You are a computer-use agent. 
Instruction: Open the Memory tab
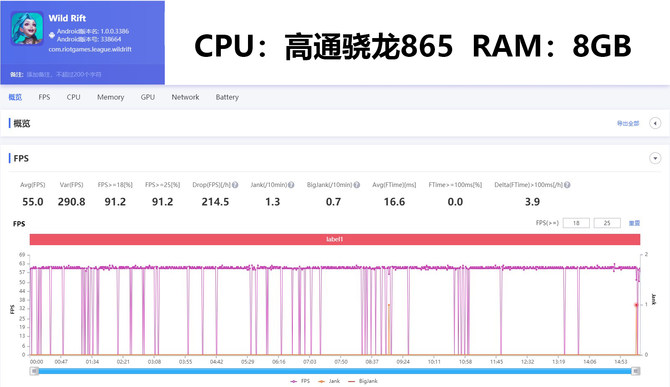[x=111, y=97]
